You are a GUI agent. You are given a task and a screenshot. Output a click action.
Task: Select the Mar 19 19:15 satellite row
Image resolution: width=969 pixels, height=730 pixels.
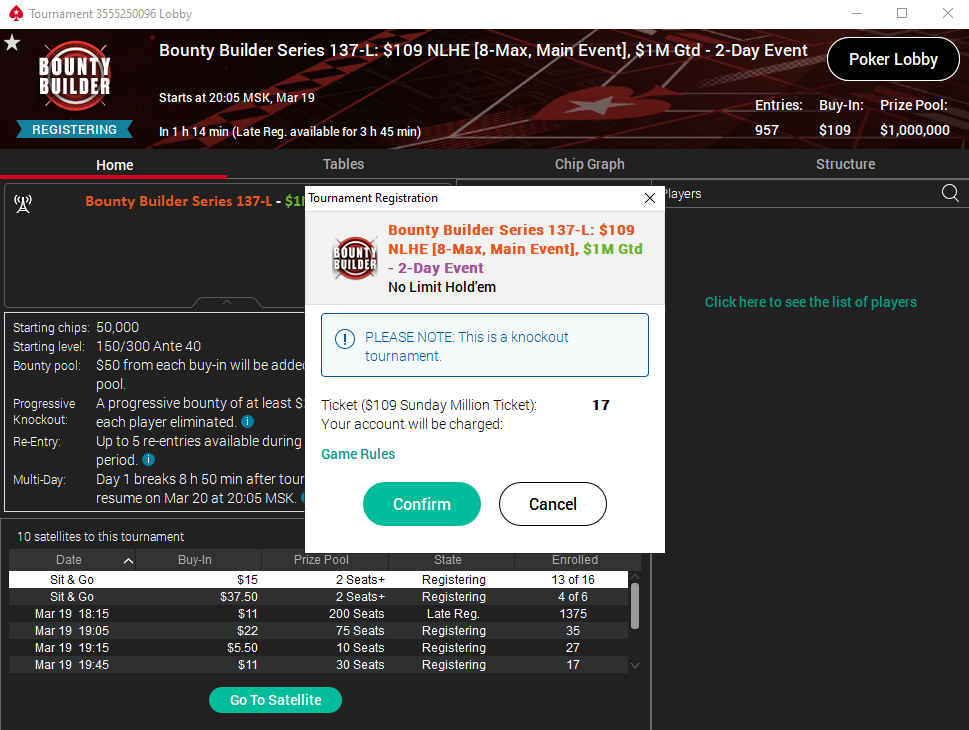click(x=318, y=648)
